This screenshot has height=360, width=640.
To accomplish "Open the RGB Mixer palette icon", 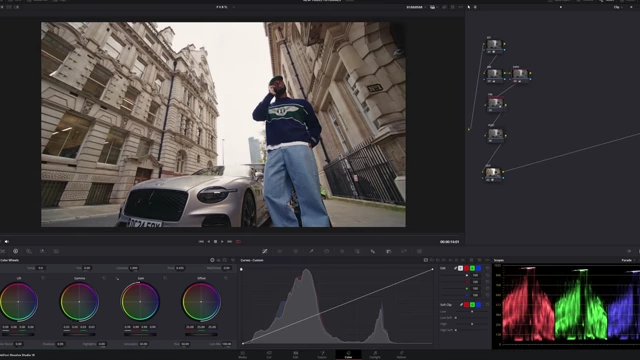I will tap(42, 251).
